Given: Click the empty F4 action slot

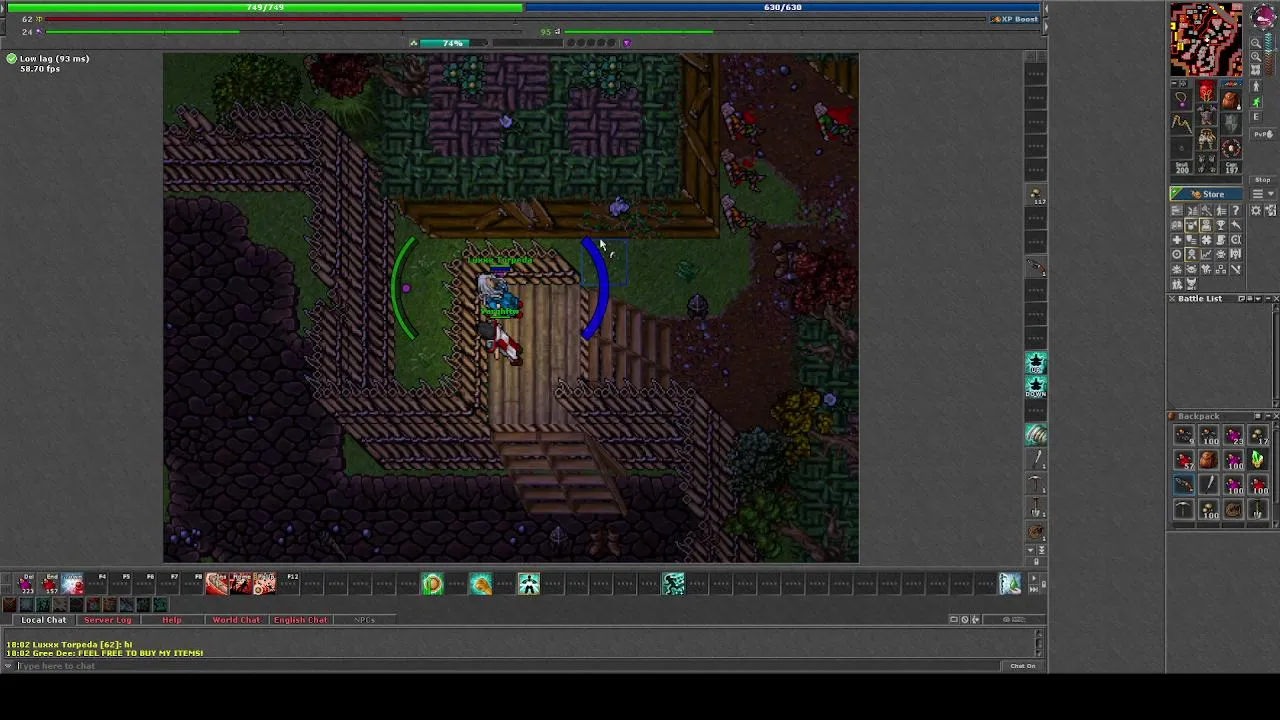Looking at the screenshot, I should [96, 583].
